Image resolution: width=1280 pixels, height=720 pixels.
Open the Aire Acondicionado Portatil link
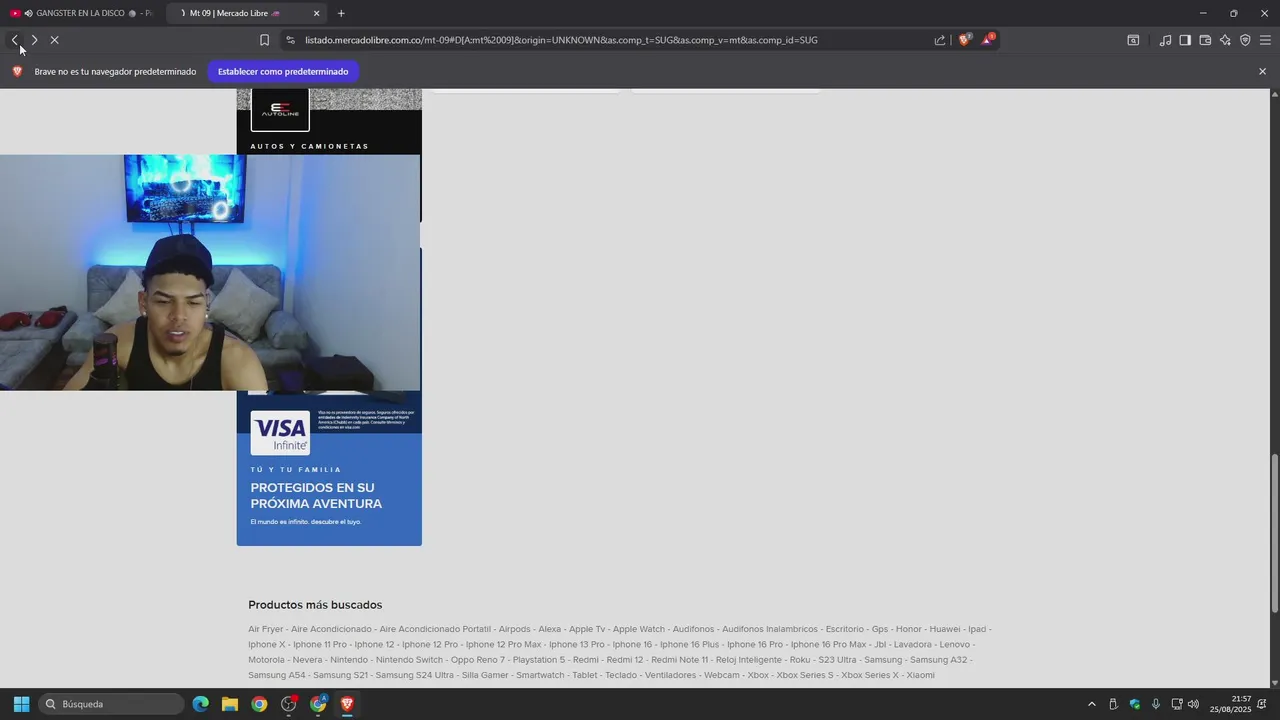pyautogui.click(x=435, y=629)
